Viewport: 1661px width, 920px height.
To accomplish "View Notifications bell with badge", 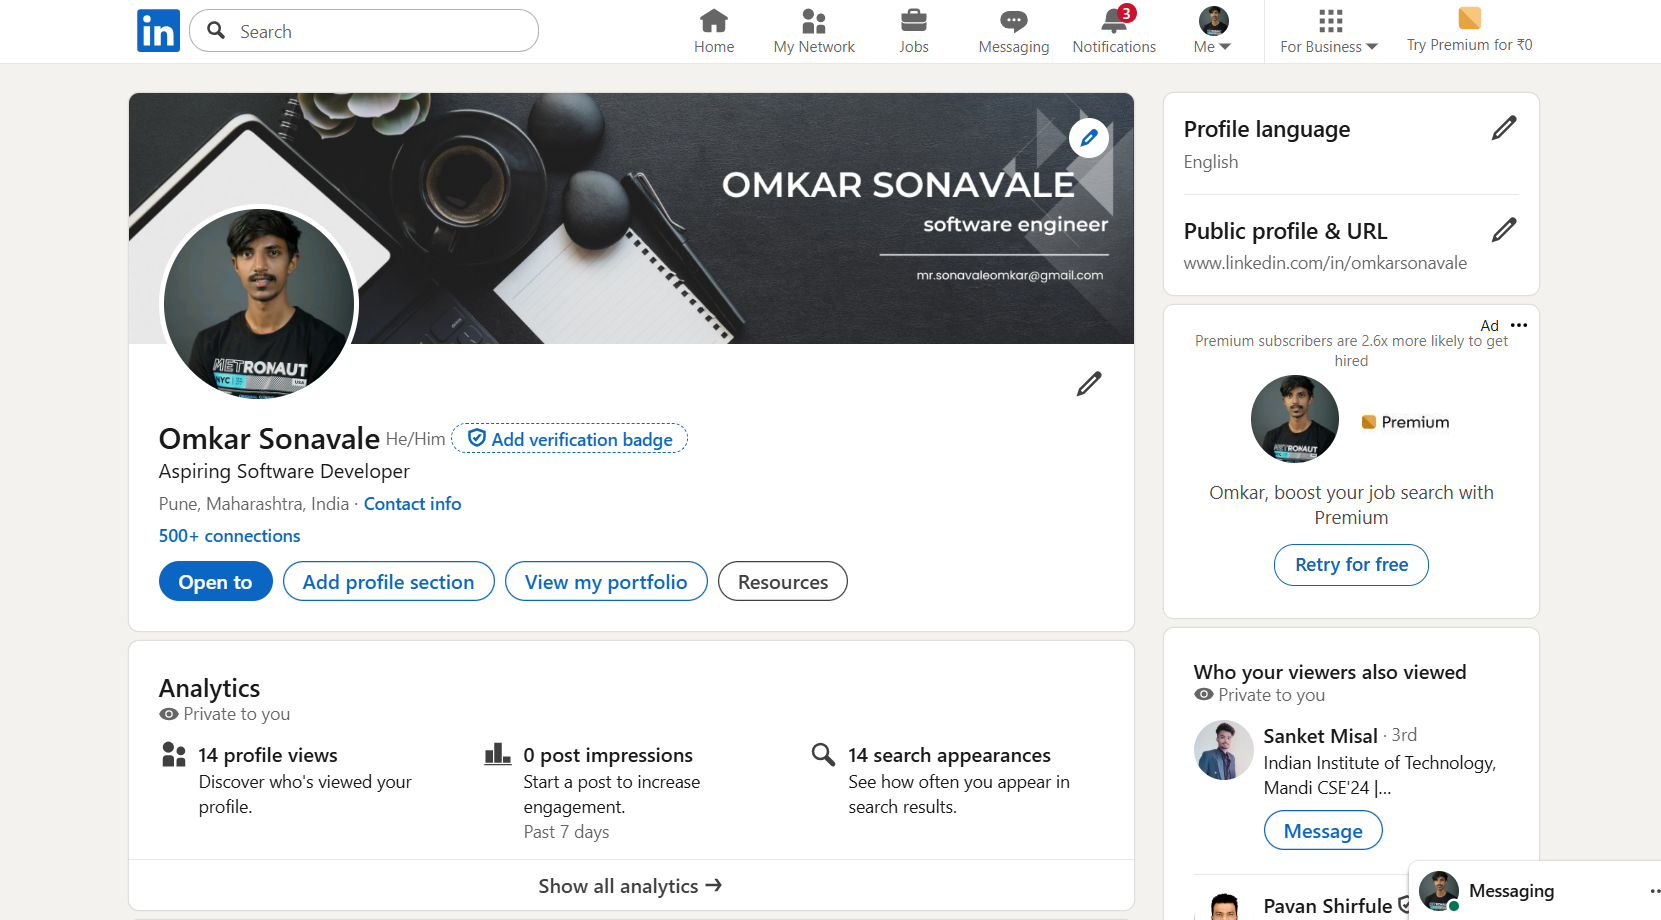I will click(x=1115, y=20).
